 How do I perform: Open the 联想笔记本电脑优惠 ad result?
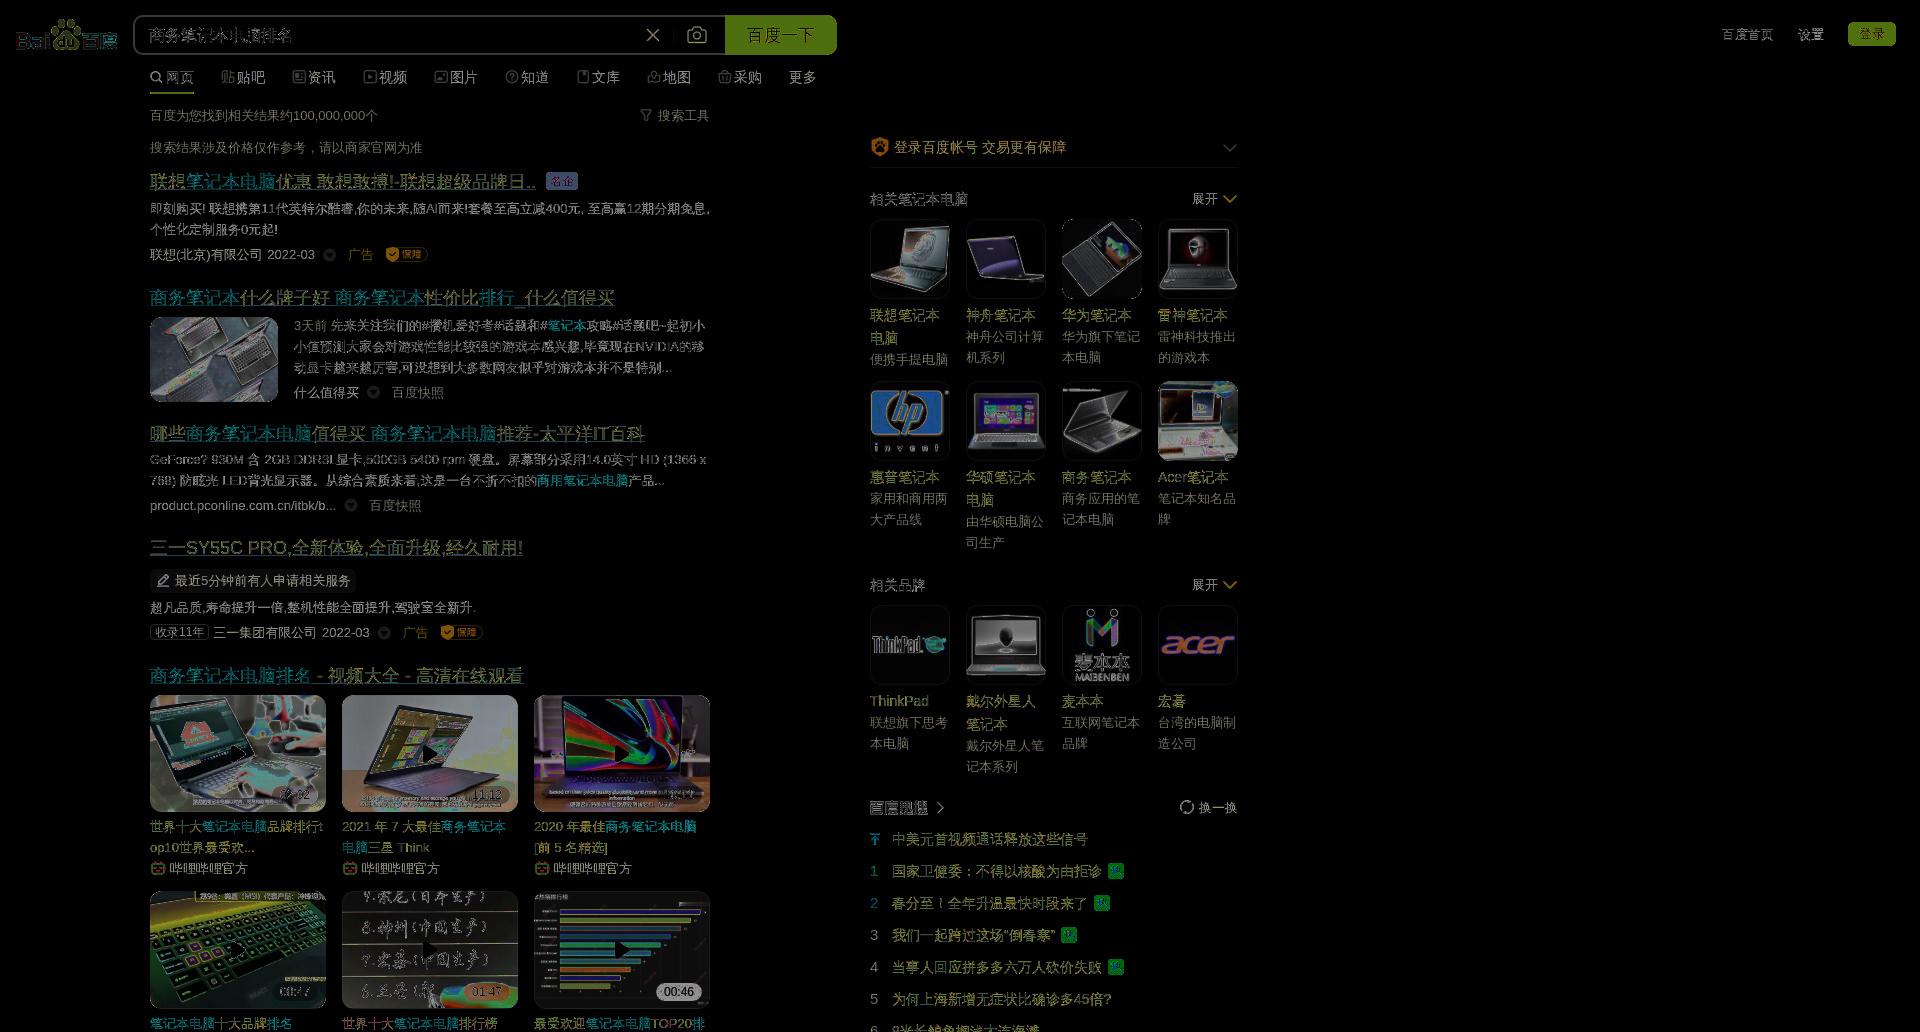(343, 182)
